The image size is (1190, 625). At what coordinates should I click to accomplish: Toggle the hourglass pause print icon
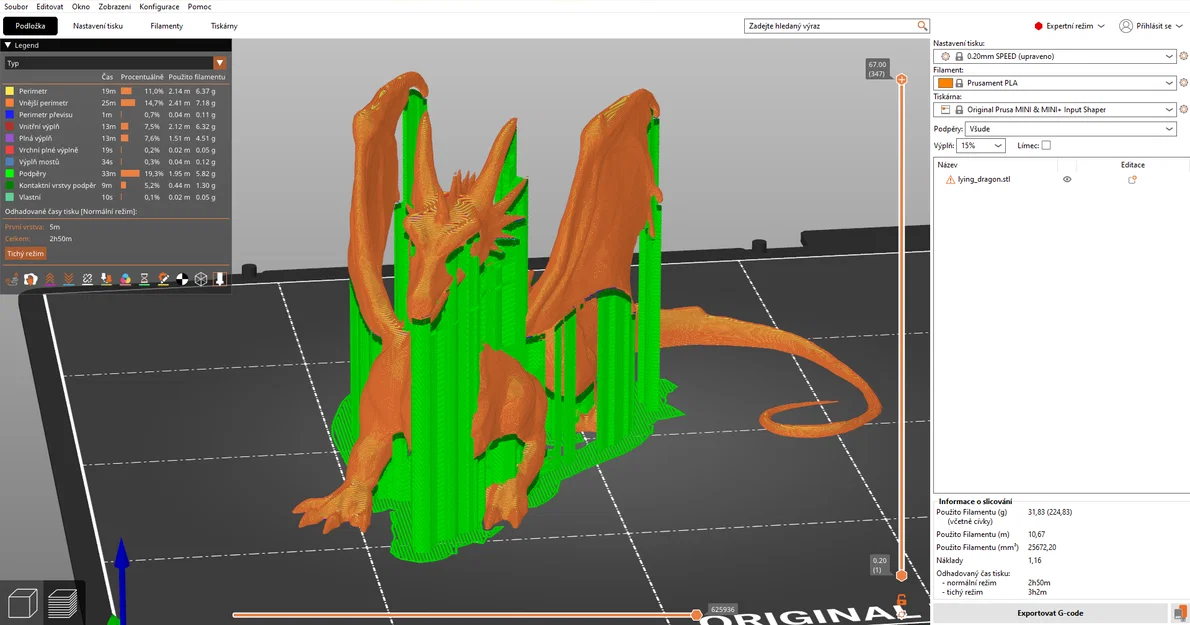(144, 279)
